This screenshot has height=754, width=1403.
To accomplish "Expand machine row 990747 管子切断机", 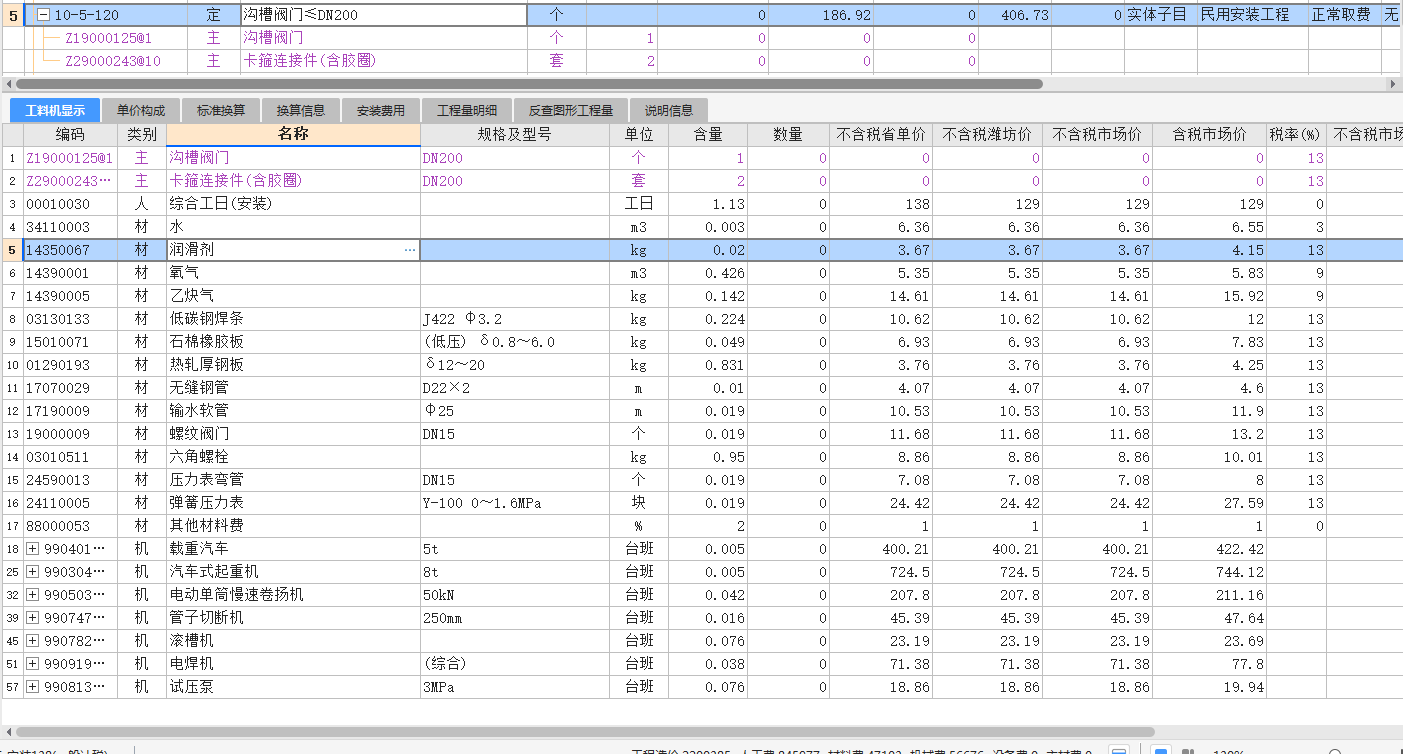I will 33,618.
